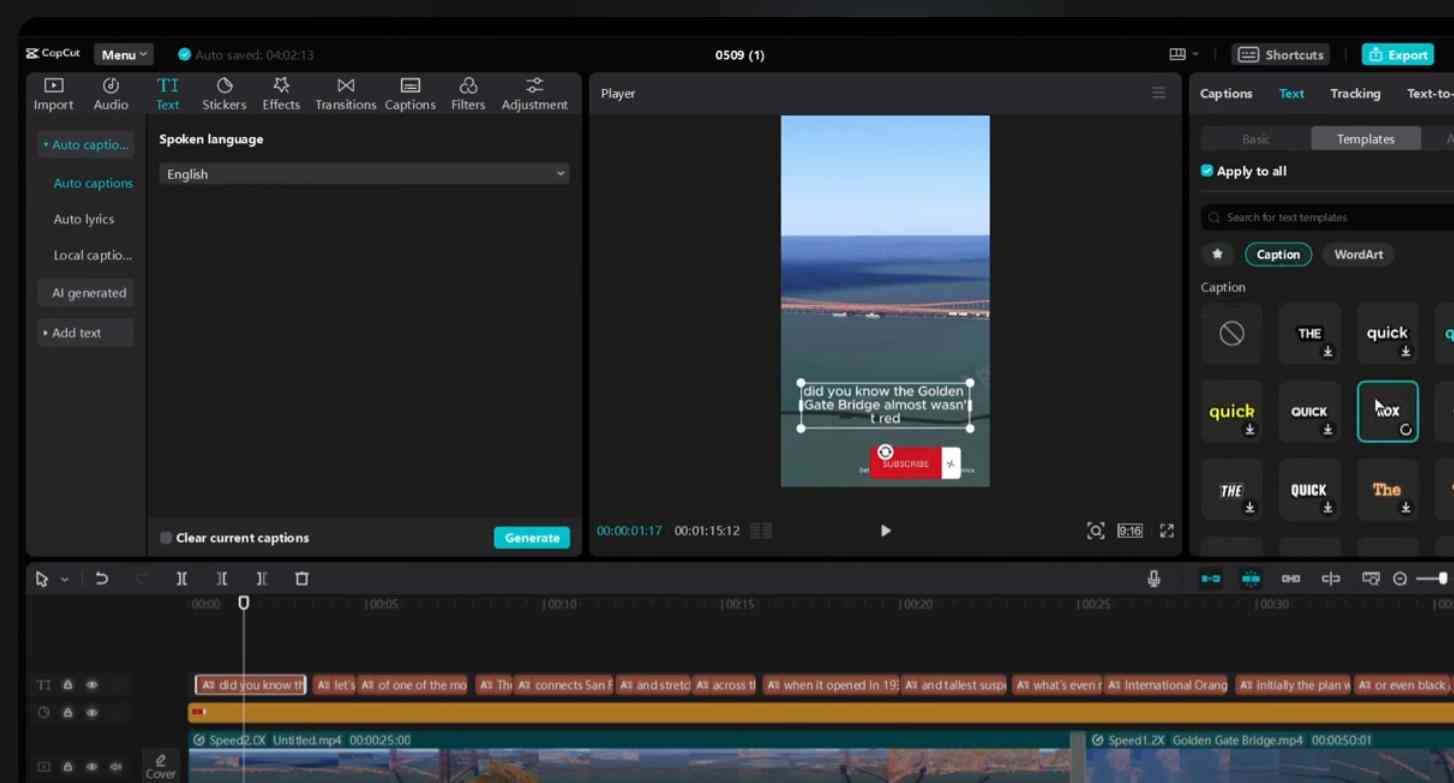
Task: Open the Filters tab
Action: pos(468,94)
